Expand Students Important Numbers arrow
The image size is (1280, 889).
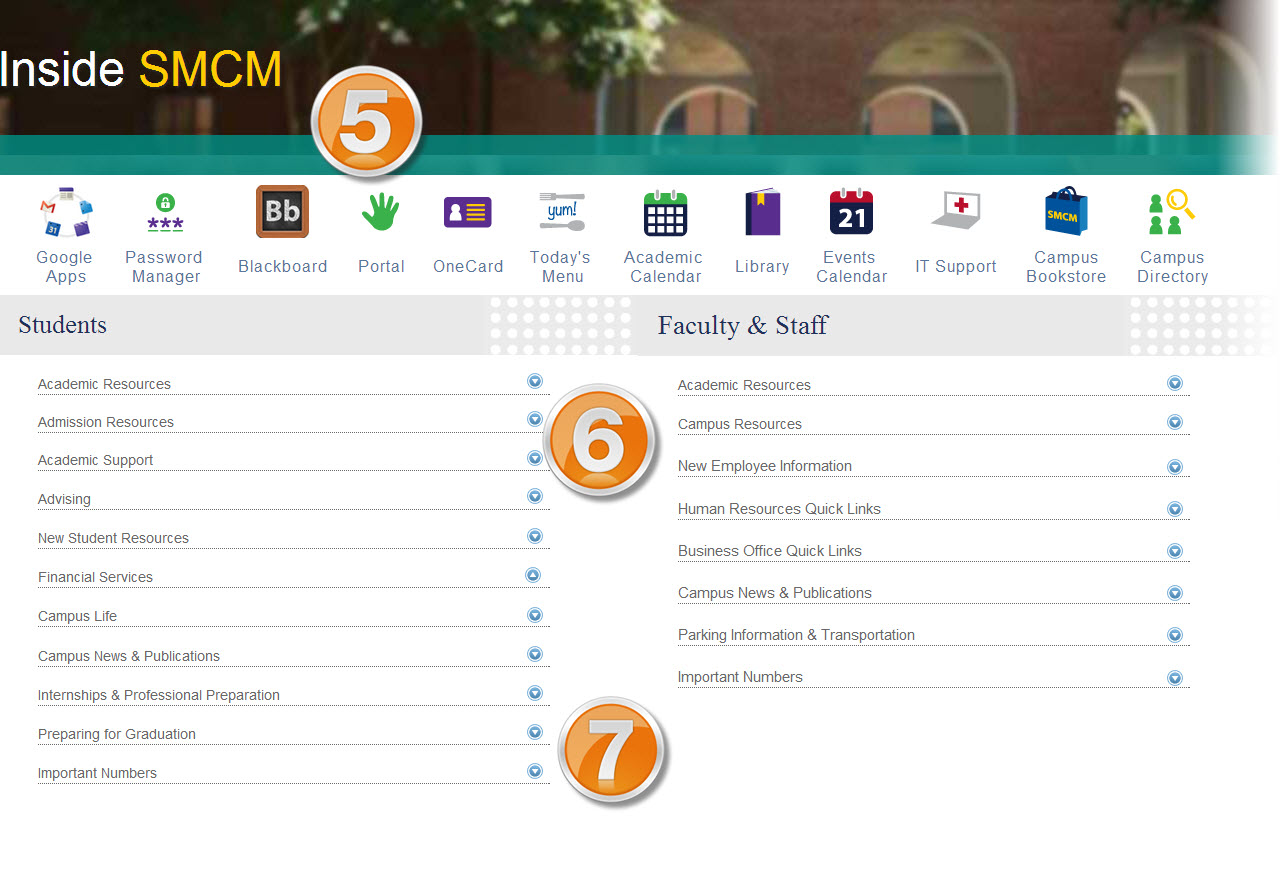point(535,771)
